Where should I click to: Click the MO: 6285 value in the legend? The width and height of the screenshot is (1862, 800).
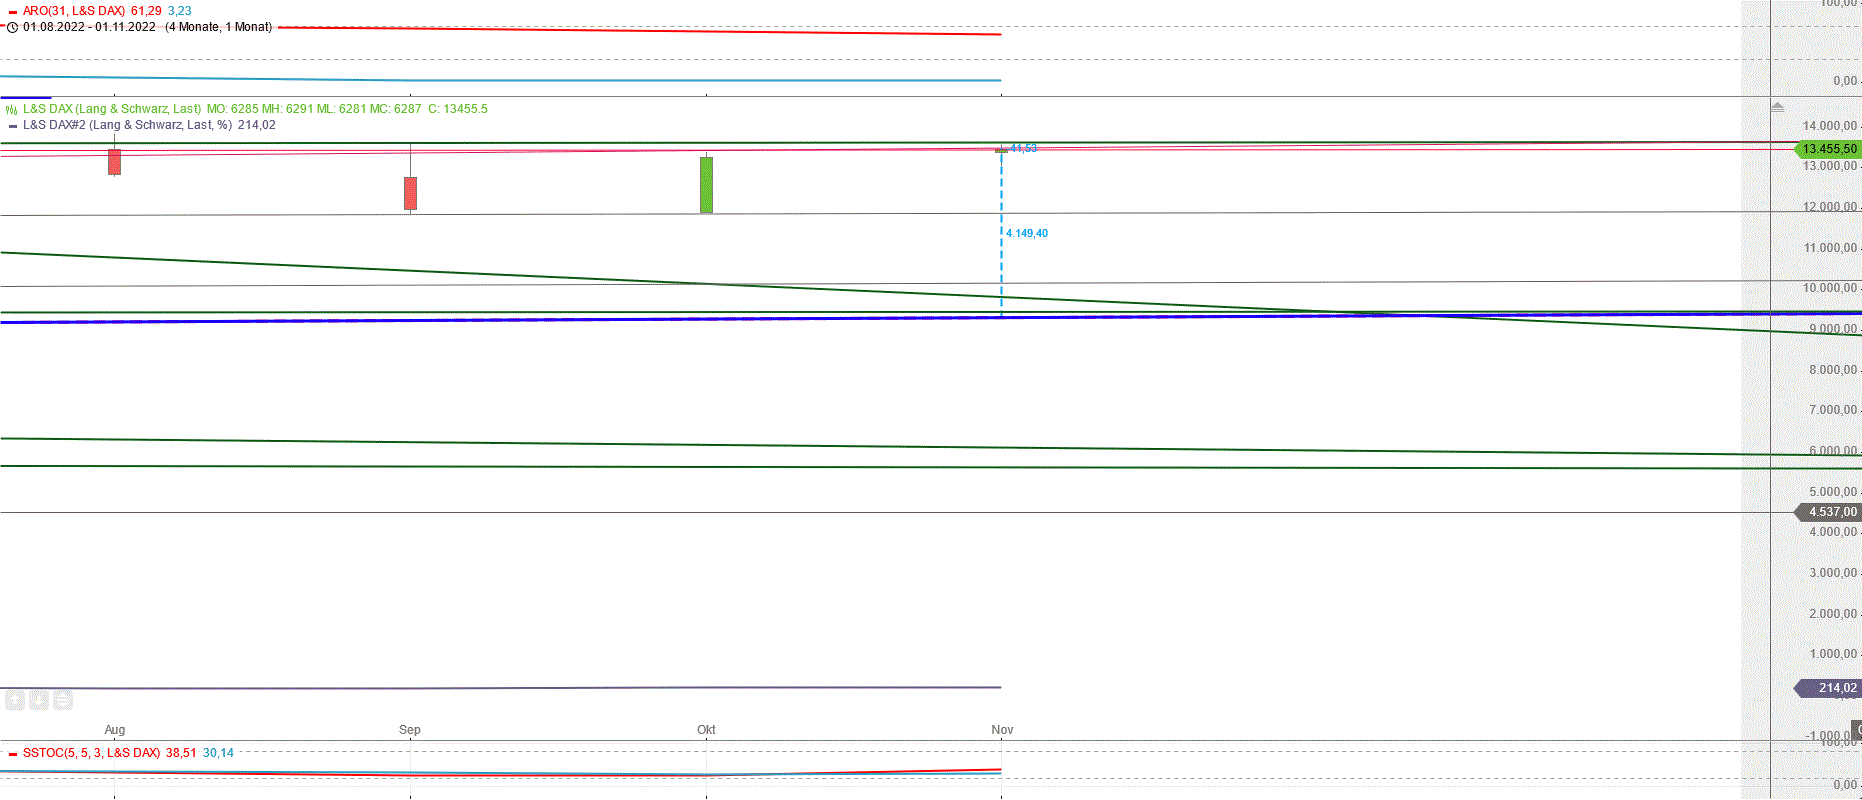[233, 109]
